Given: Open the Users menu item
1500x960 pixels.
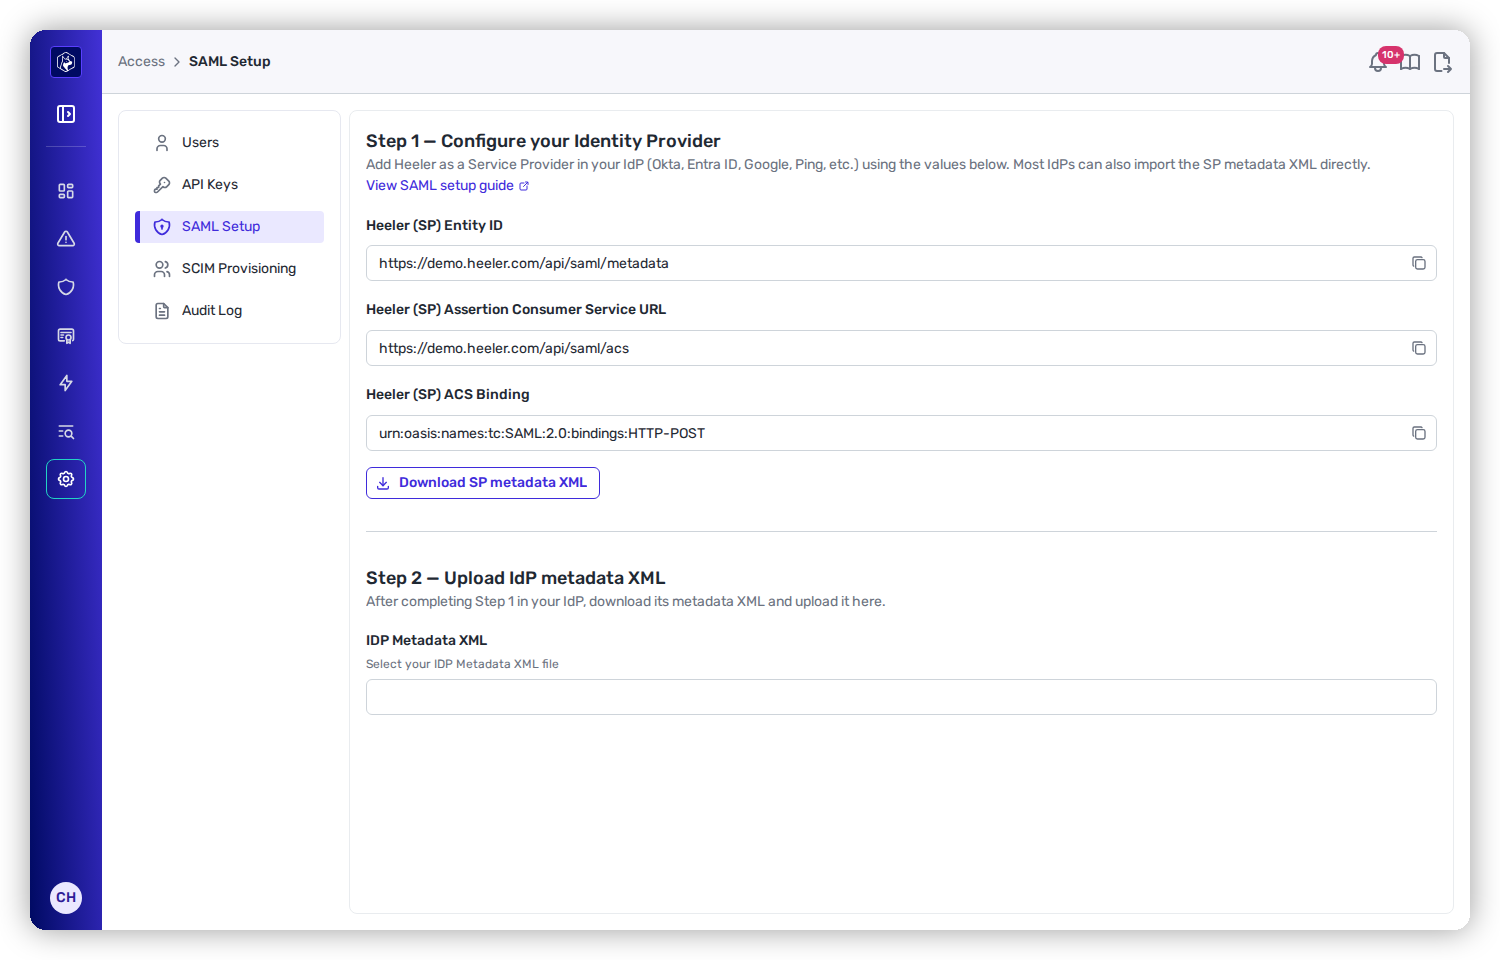Looking at the screenshot, I should 229,143.
